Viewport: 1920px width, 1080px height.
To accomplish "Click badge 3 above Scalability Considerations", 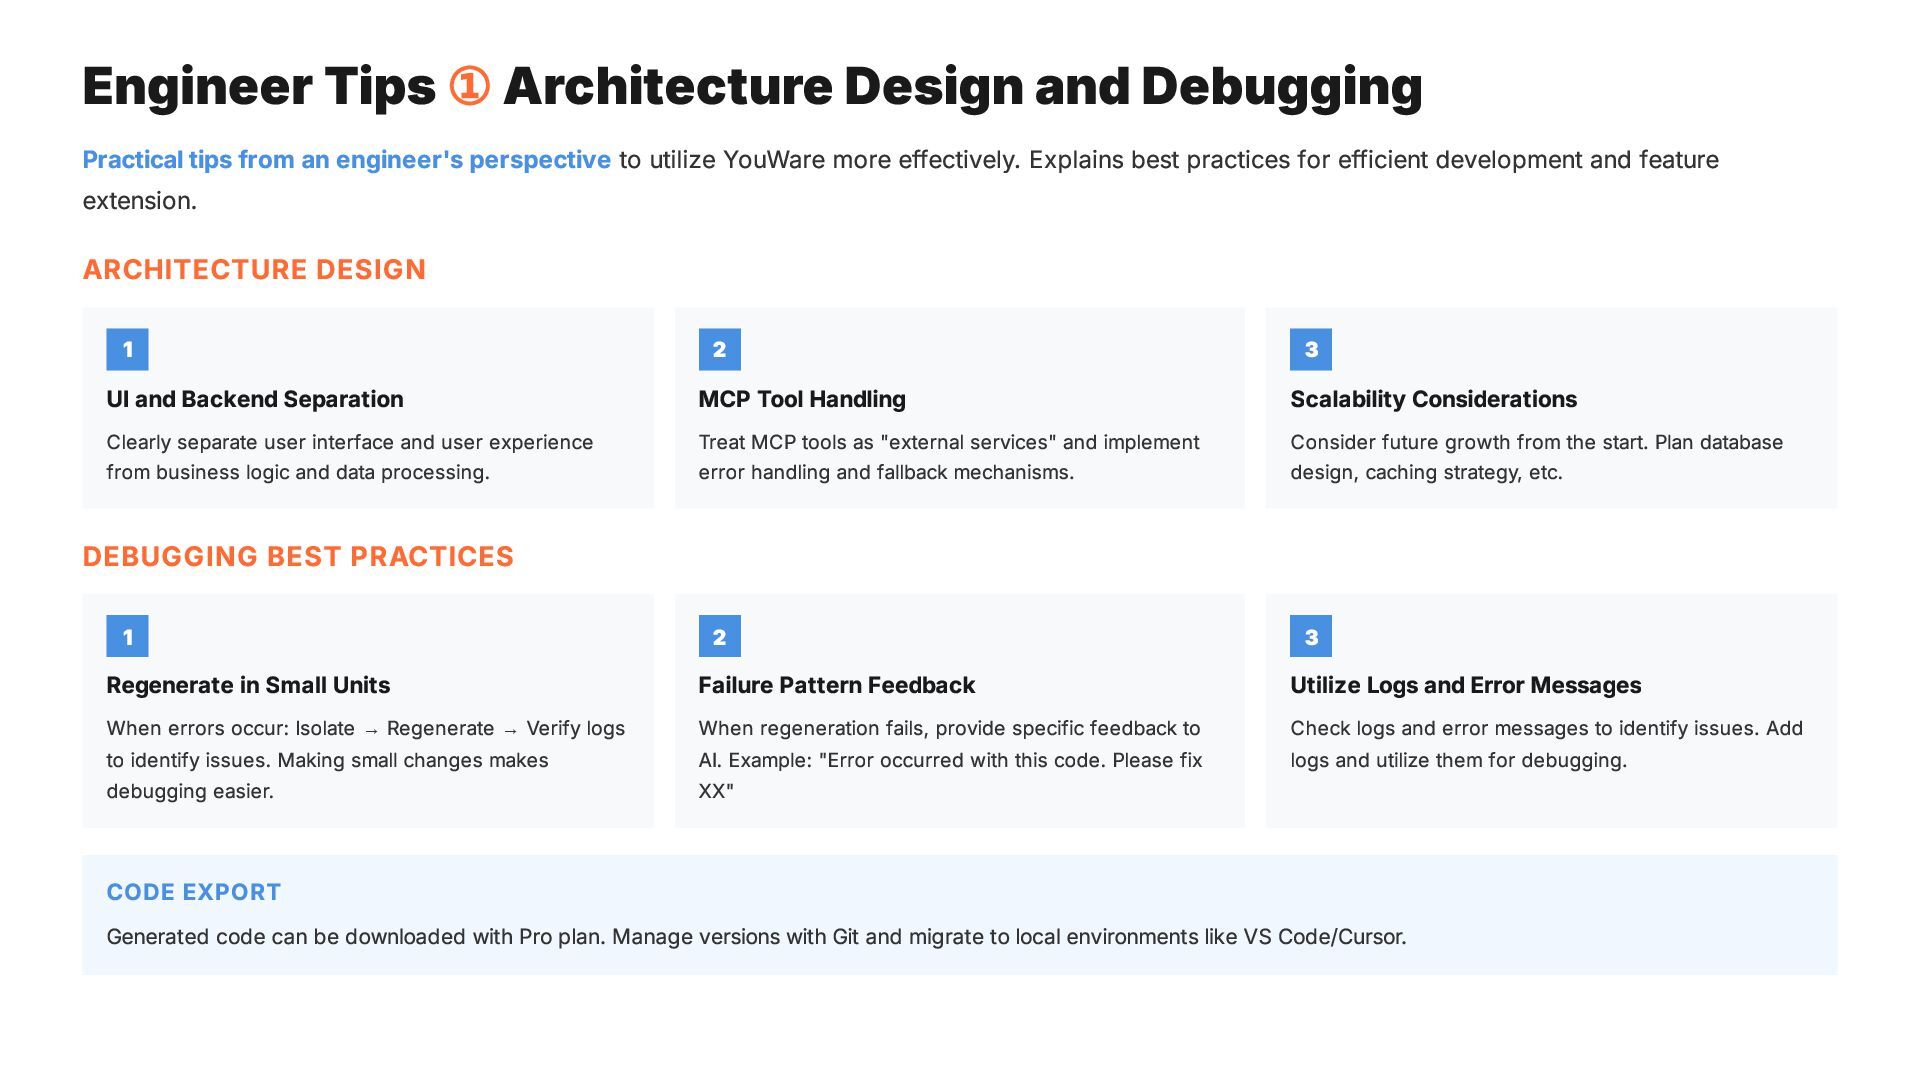I will [x=1310, y=349].
